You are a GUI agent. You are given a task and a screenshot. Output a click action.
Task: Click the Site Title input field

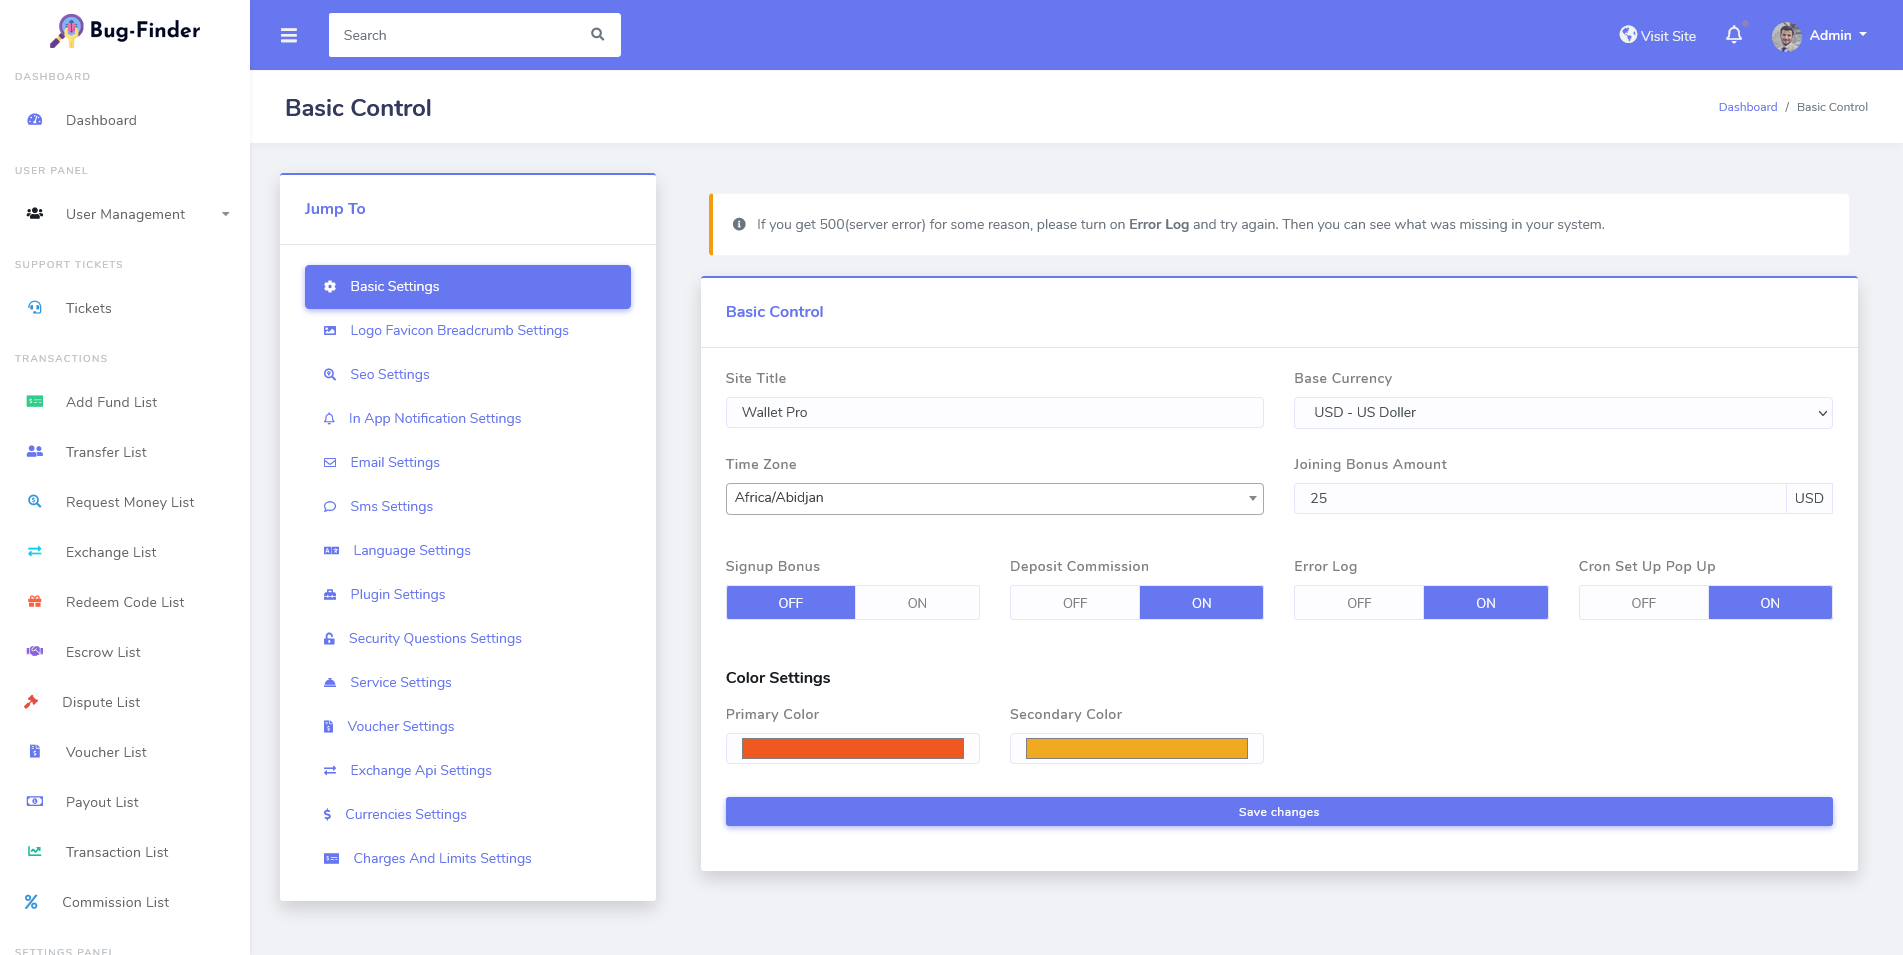(994, 412)
